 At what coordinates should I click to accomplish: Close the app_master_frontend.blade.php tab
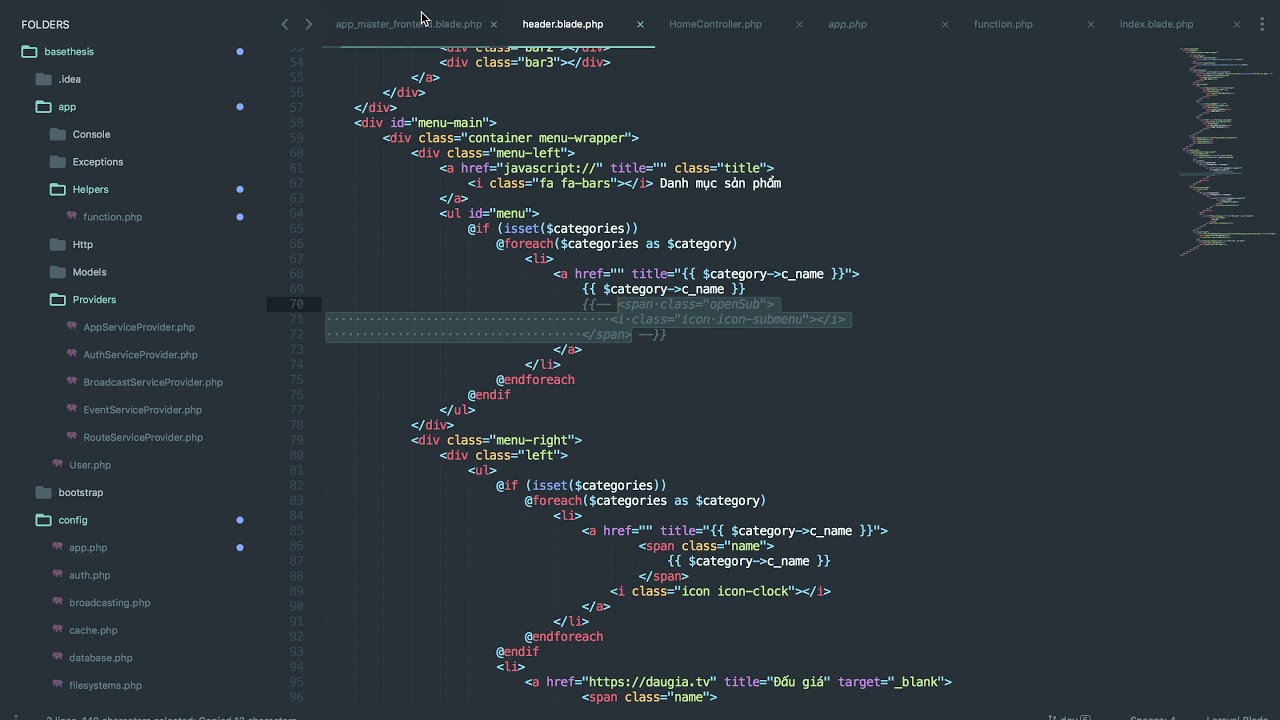pos(494,24)
